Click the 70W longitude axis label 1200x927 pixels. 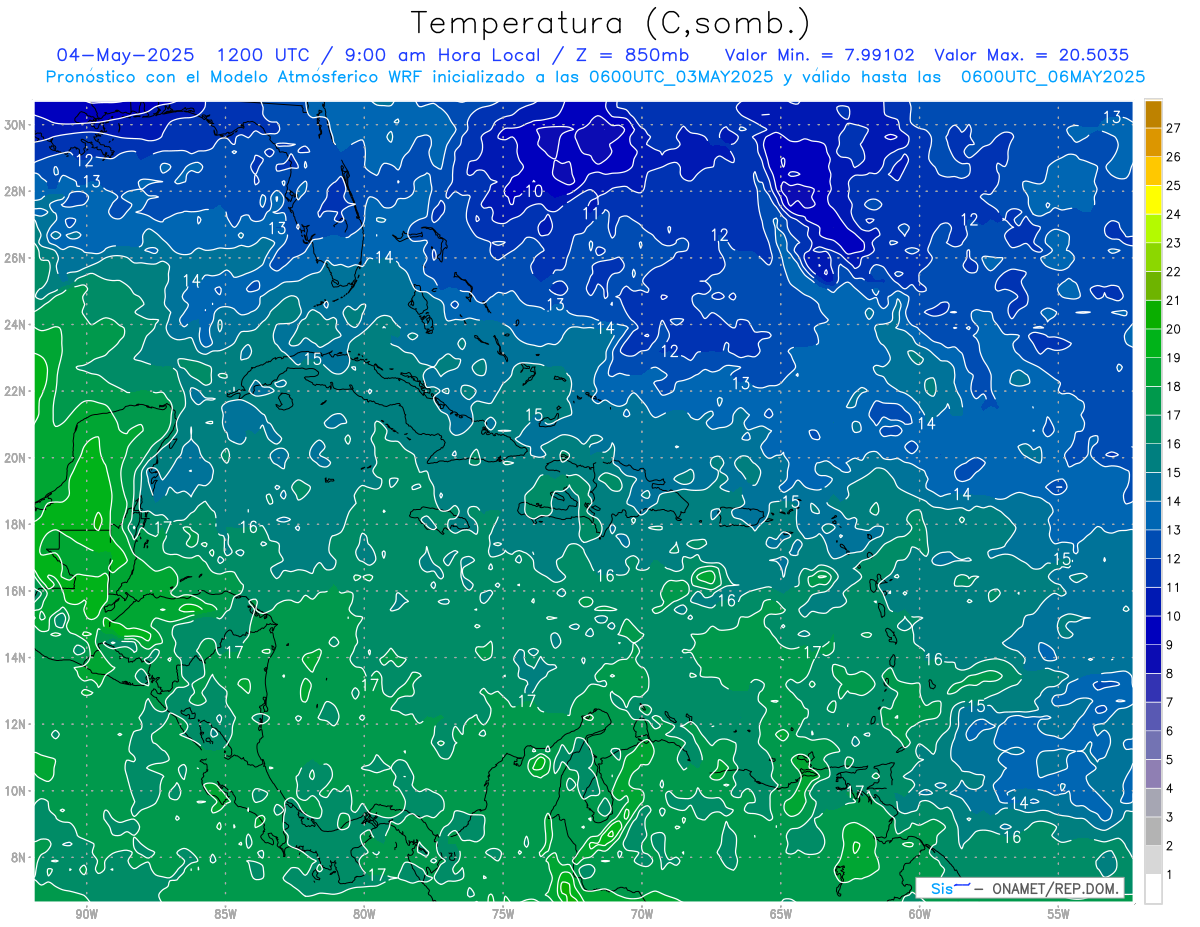pos(642,914)
